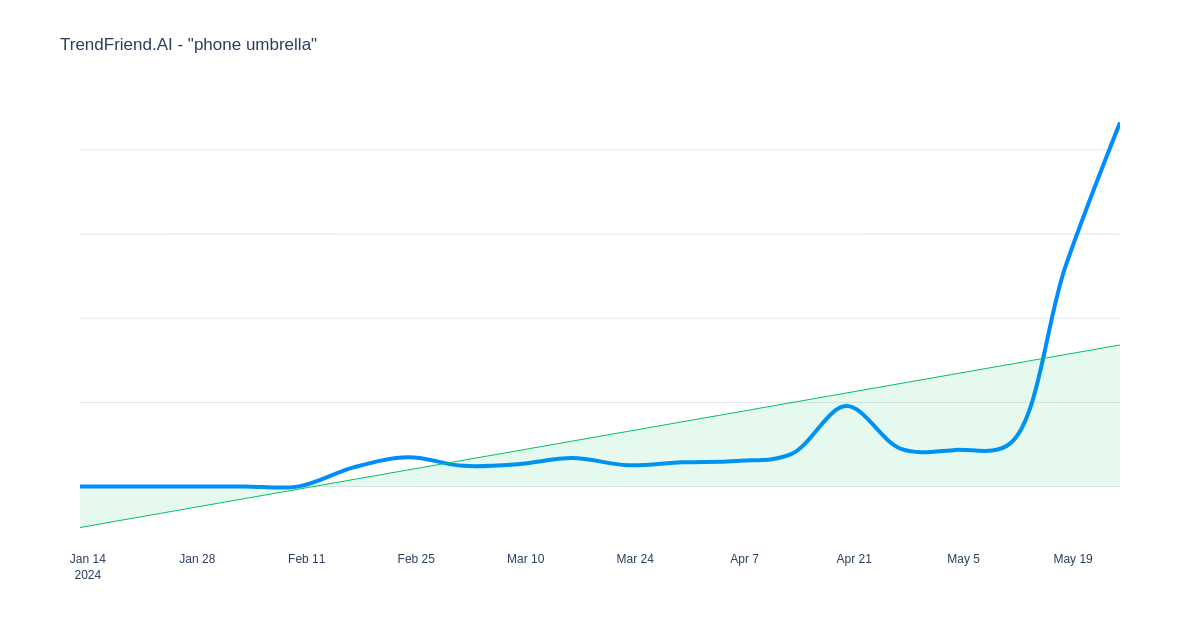Select the 'Feb 11' date label
Screen dimensions: 1200x630
pyautogui.click(x=307, y=559)
